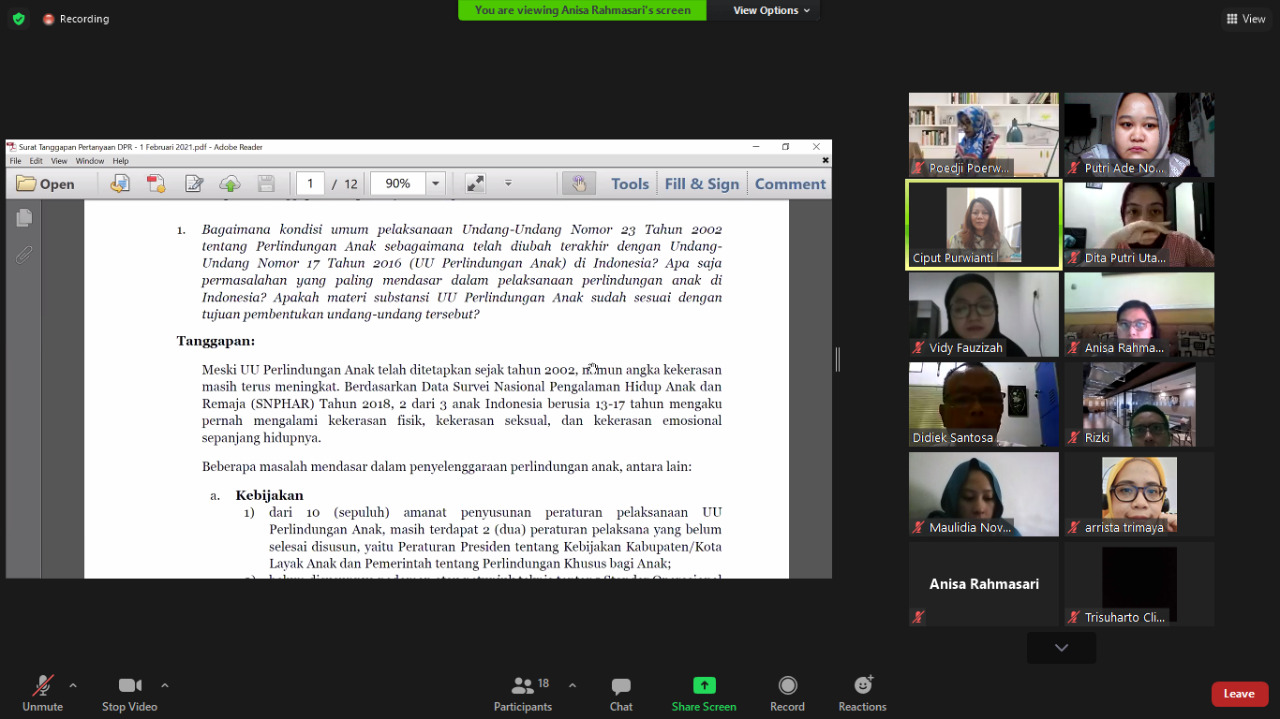Click the page number input field

[310, 184]
